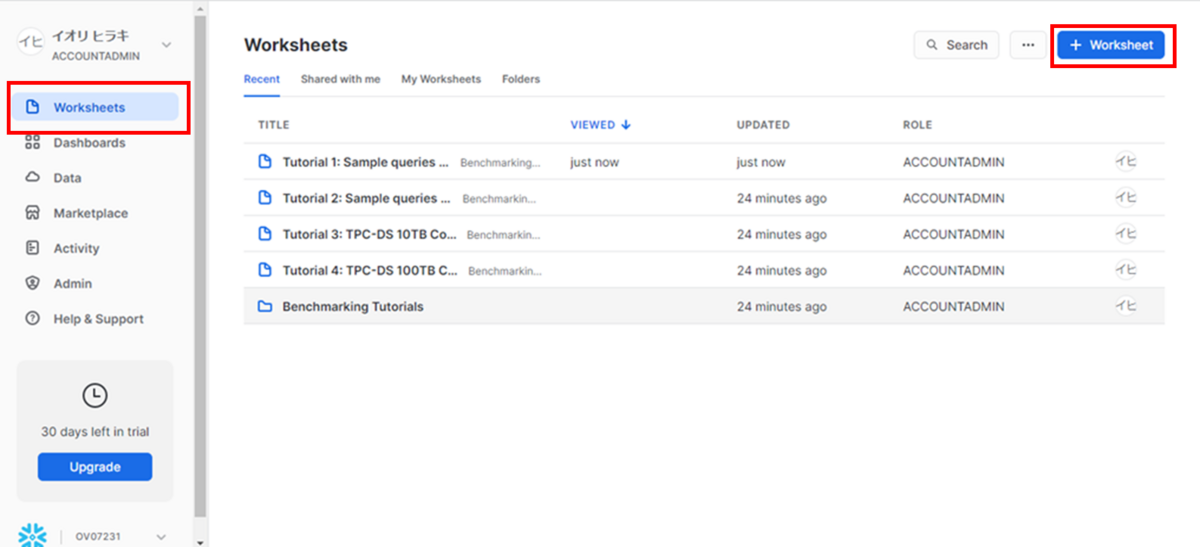Click the Data cloud icon
Screen dimensions: 1200x547
(32, 178)
